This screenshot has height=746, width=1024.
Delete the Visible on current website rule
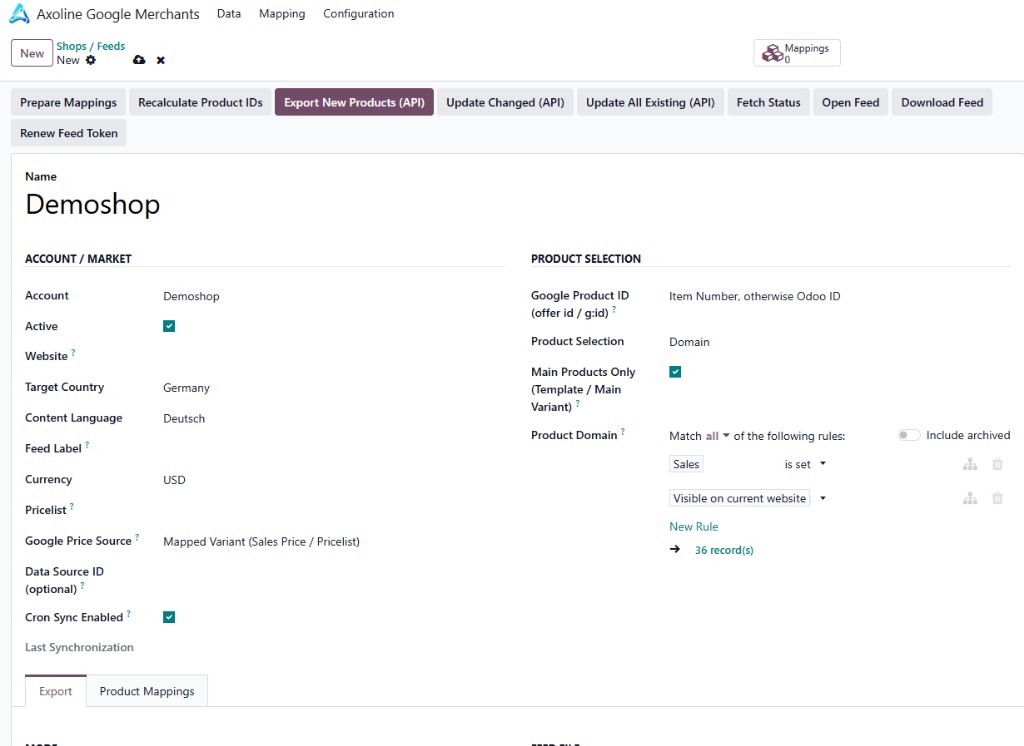pos(997,498)
